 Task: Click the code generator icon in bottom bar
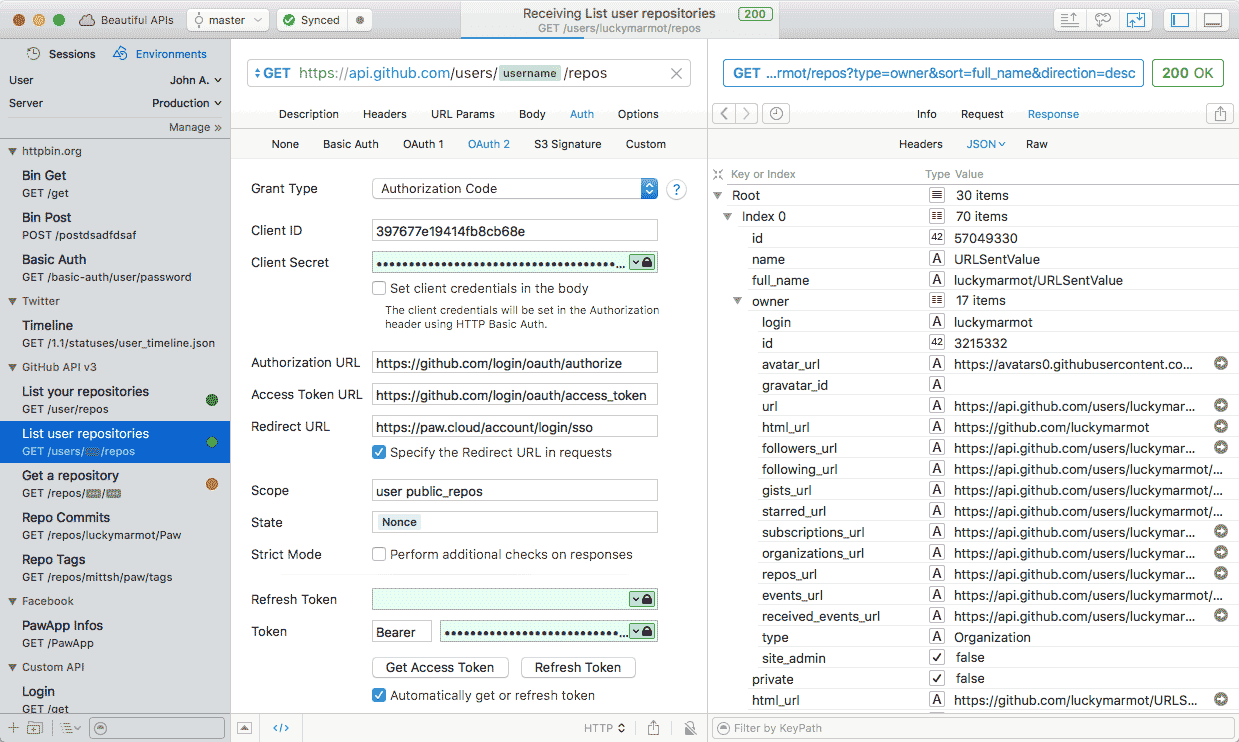click(x=281, y=728)
